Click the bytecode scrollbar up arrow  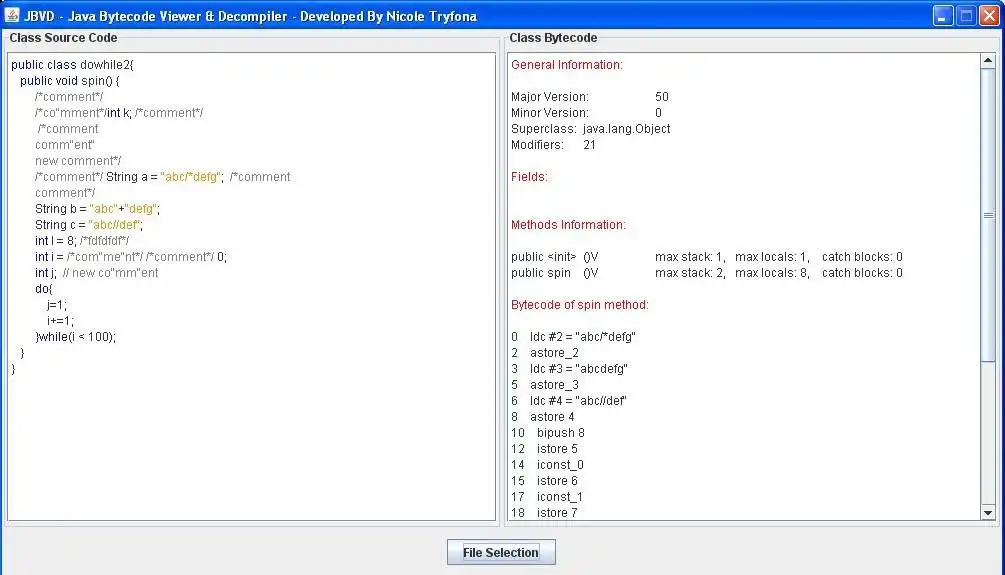988,60
